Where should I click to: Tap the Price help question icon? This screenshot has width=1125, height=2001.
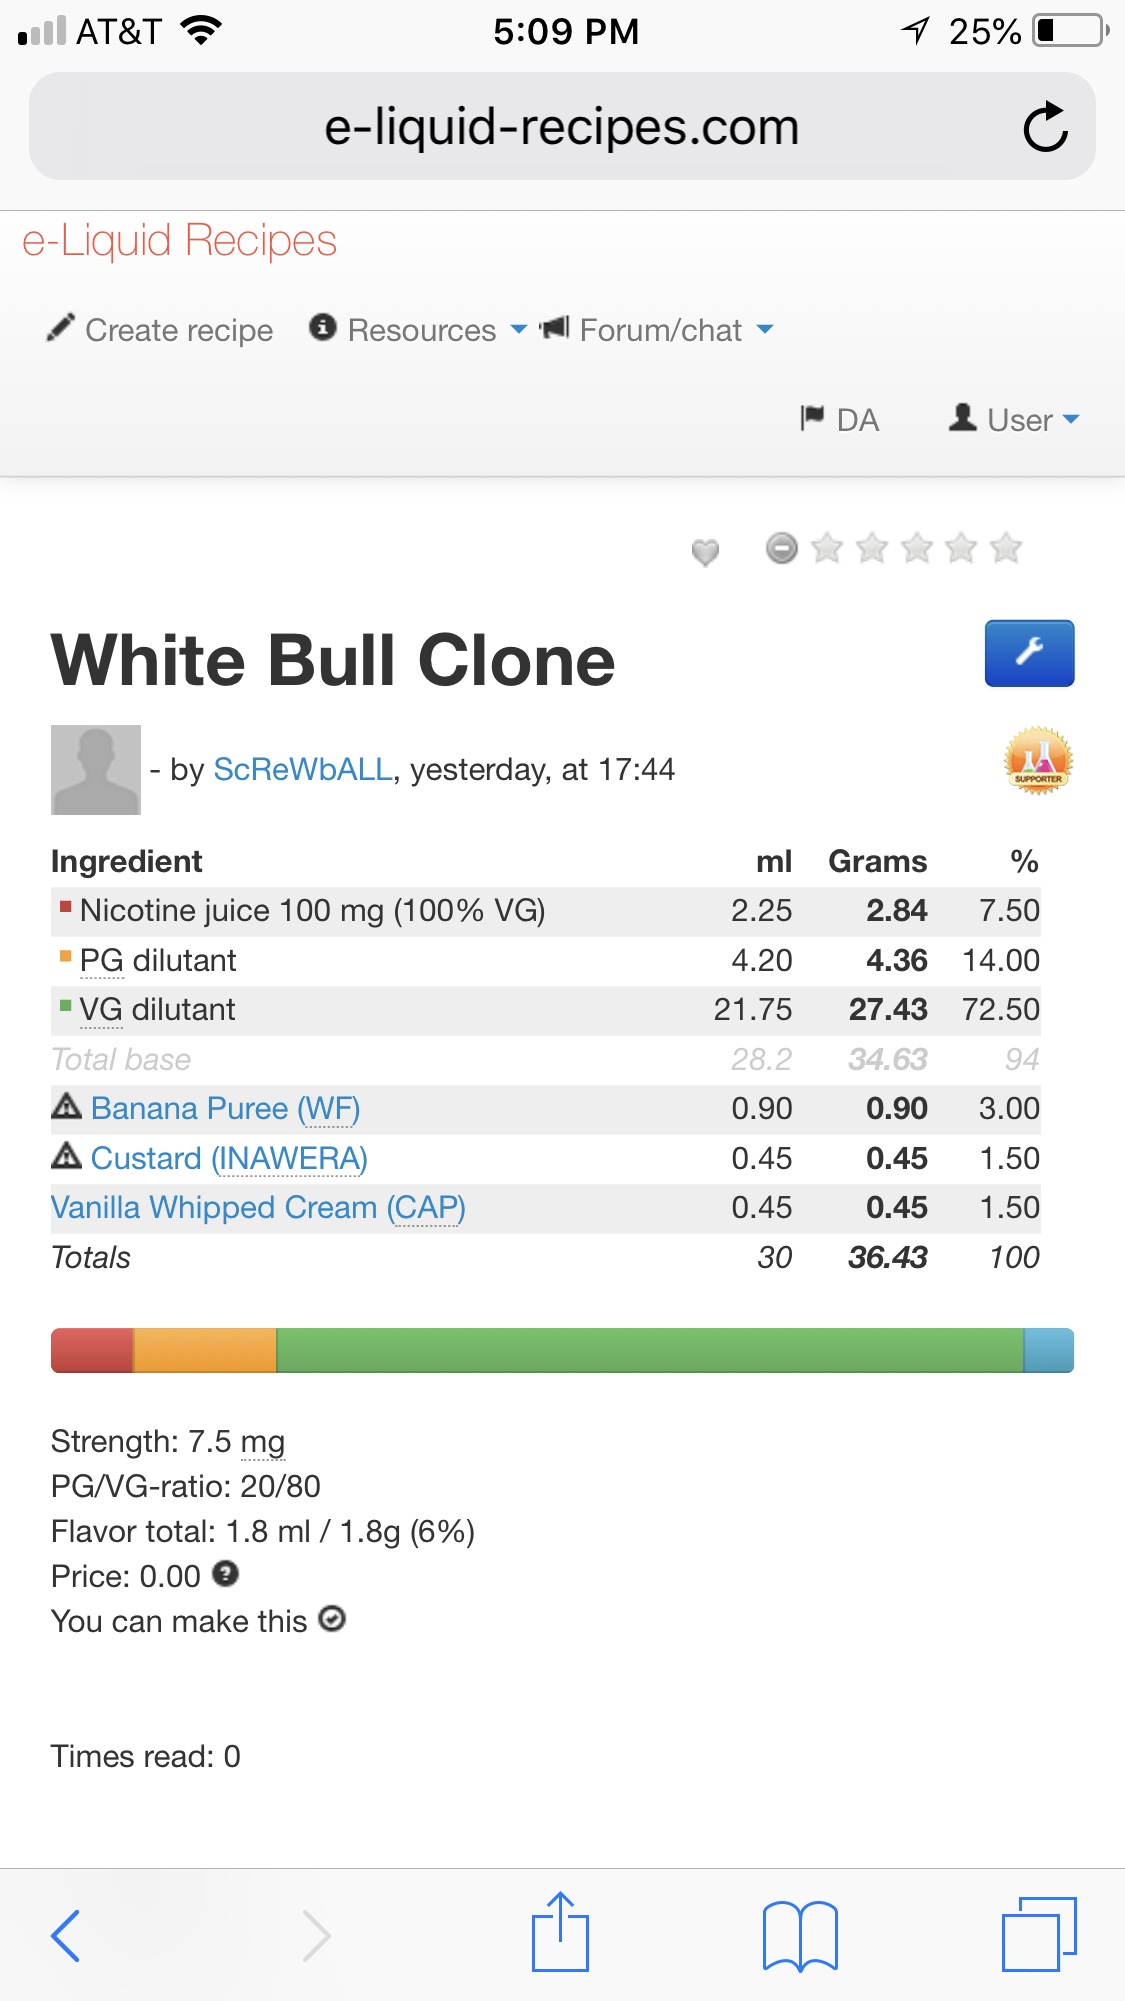(x=226, y=1574)
